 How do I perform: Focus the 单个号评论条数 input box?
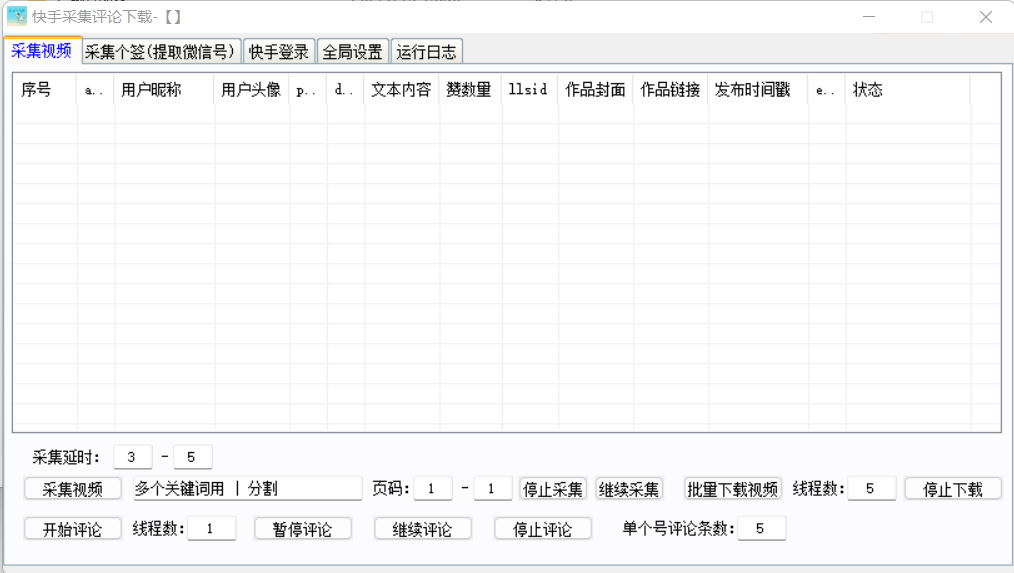(761, 528)
